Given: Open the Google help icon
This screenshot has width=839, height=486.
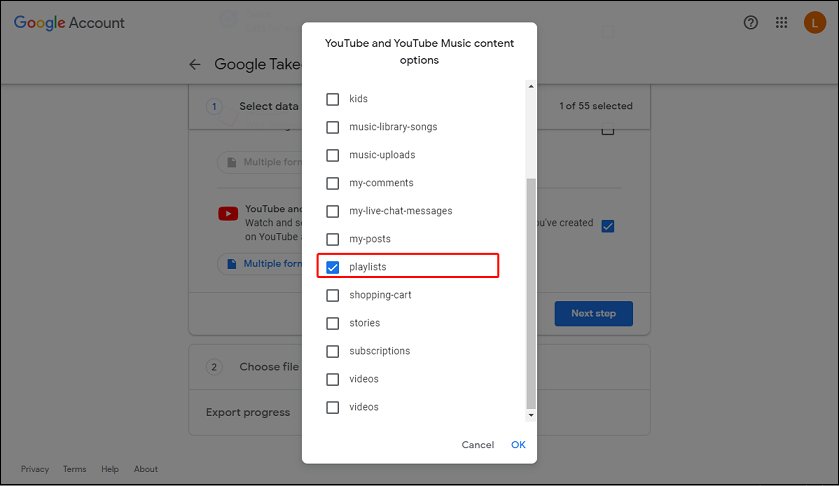Looking at the screenshot, I should click(751, 22).
